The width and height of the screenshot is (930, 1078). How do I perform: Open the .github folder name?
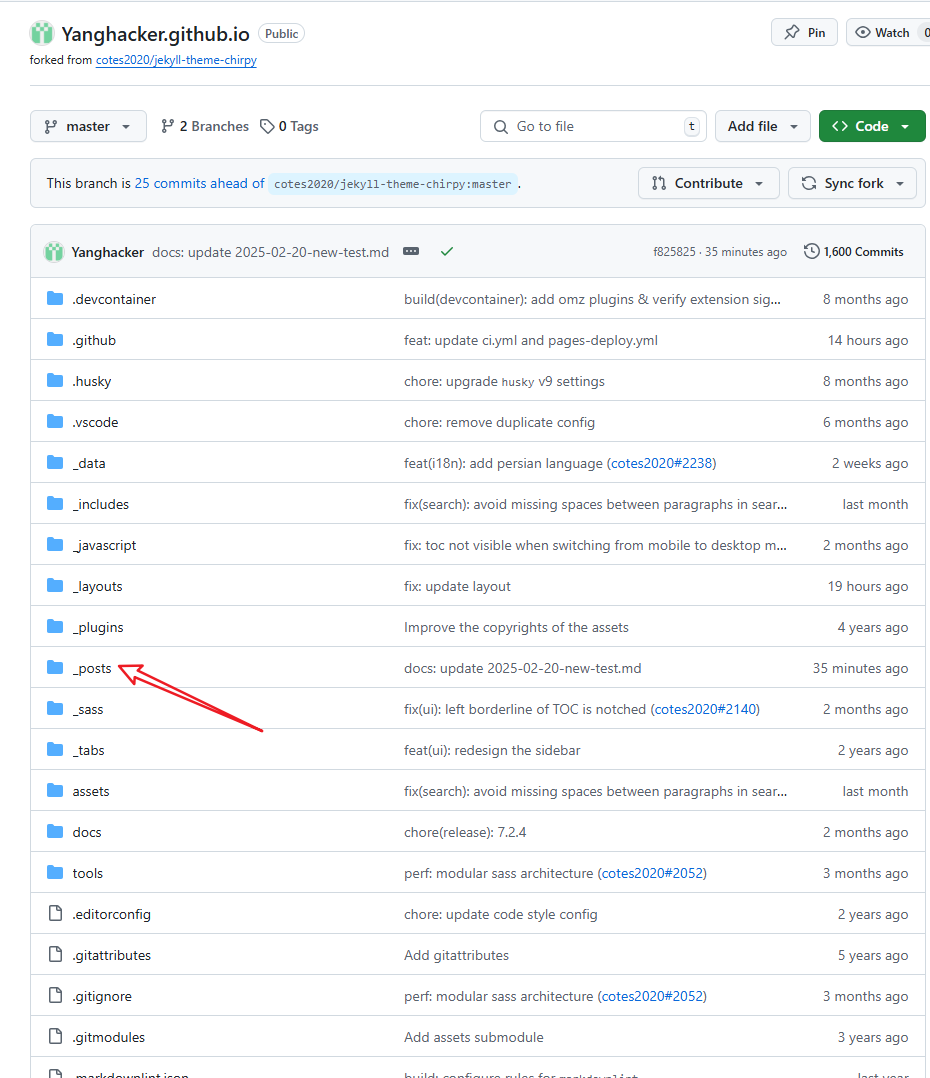94,340
